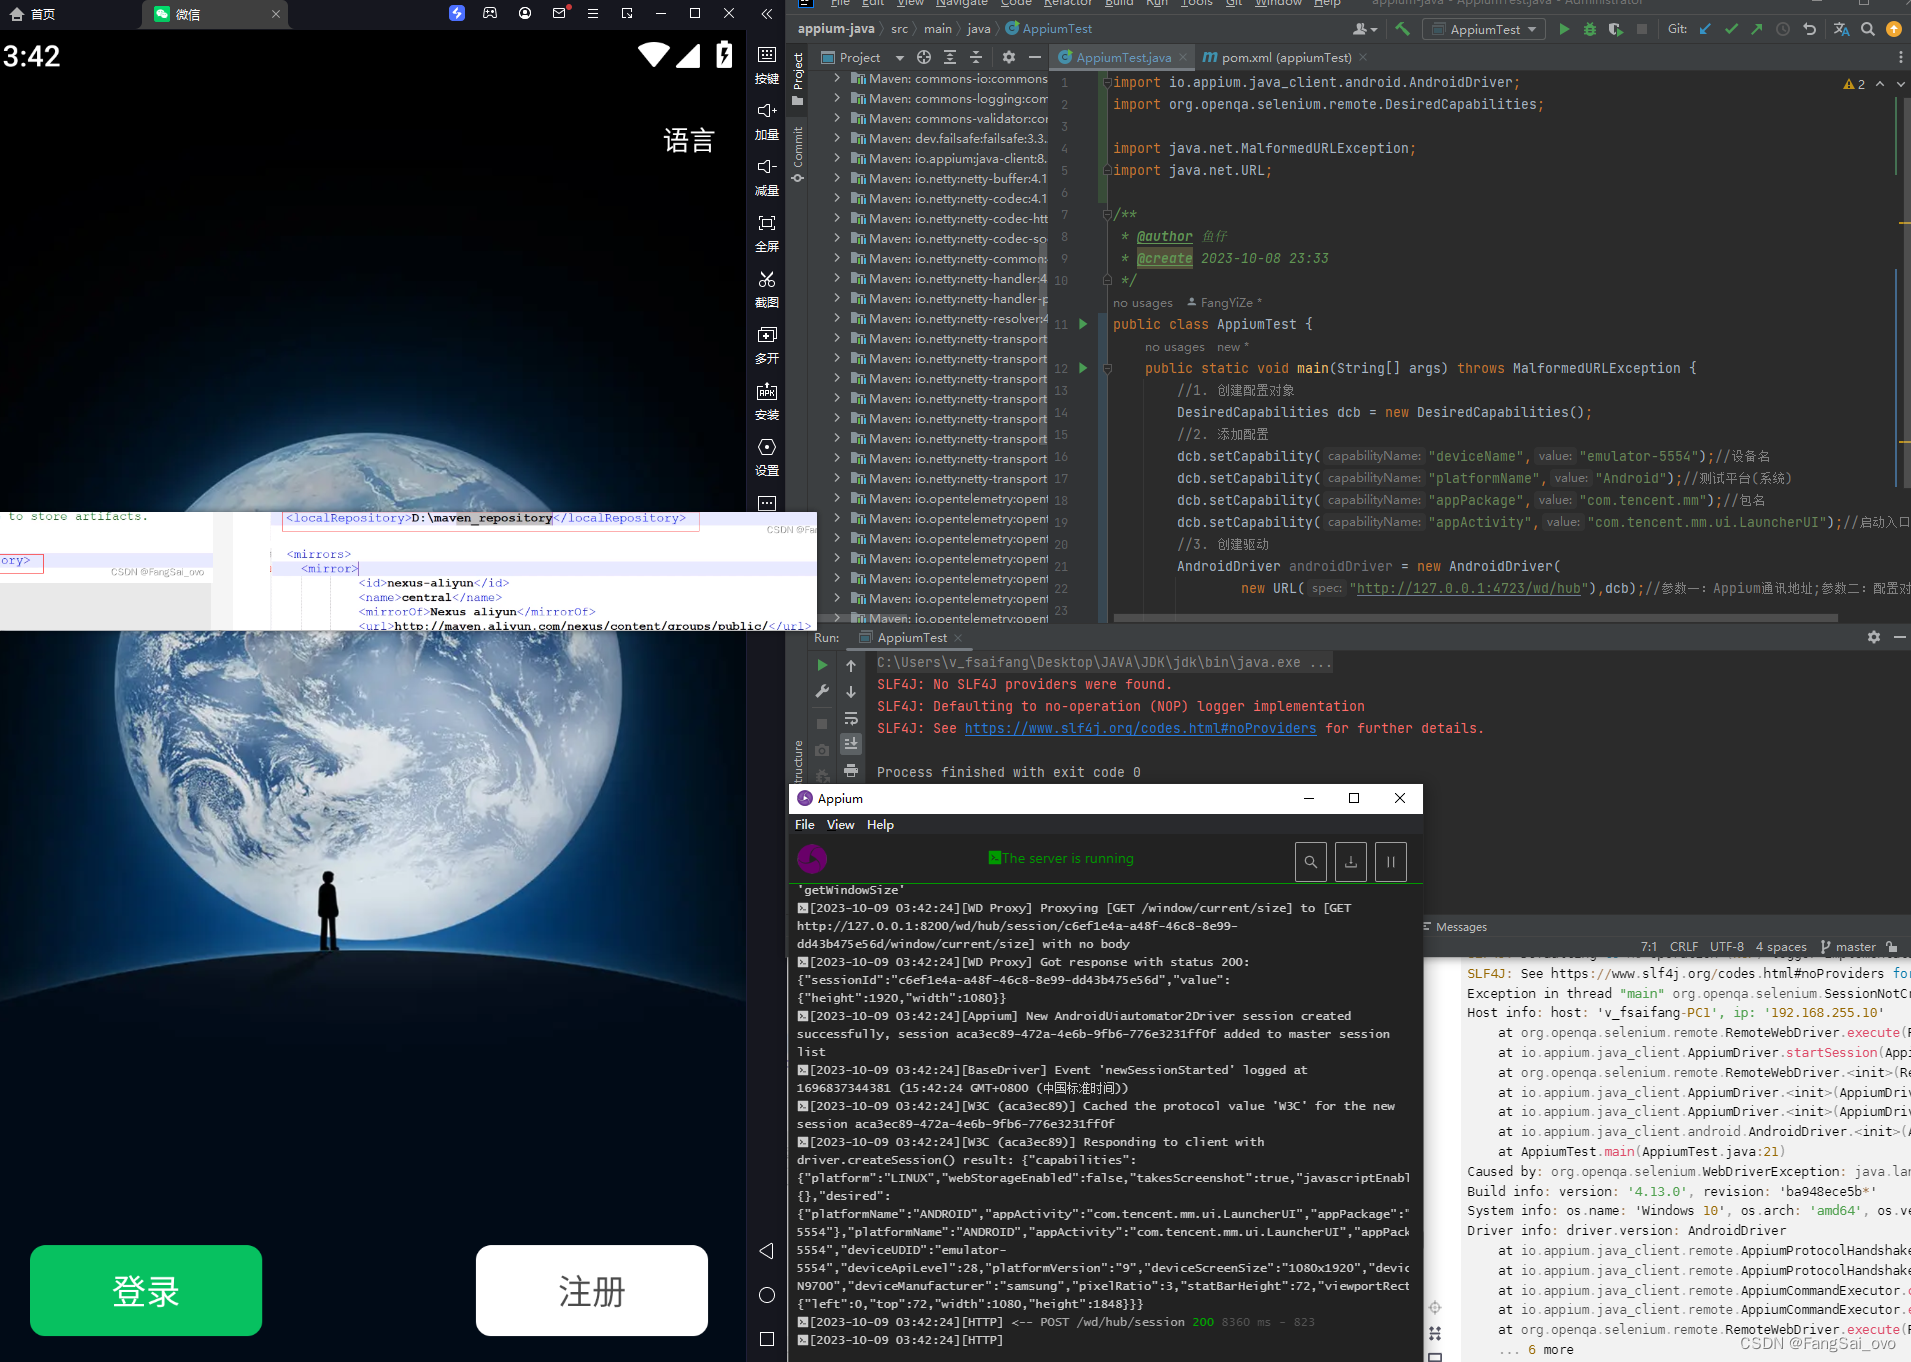The width and height of the screenshot is (1911, 1362).
Task: Git push with the green arrow
Action: (1757, 29)
